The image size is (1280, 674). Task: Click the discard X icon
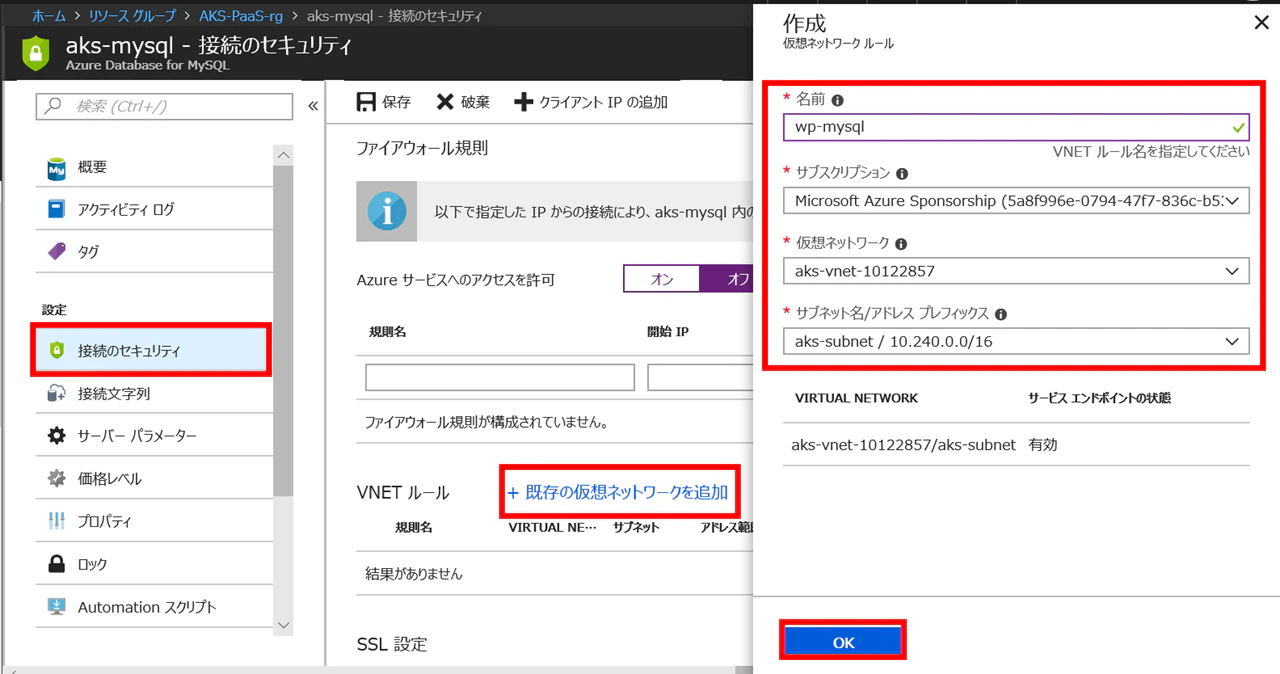click(x=445, y=102)
